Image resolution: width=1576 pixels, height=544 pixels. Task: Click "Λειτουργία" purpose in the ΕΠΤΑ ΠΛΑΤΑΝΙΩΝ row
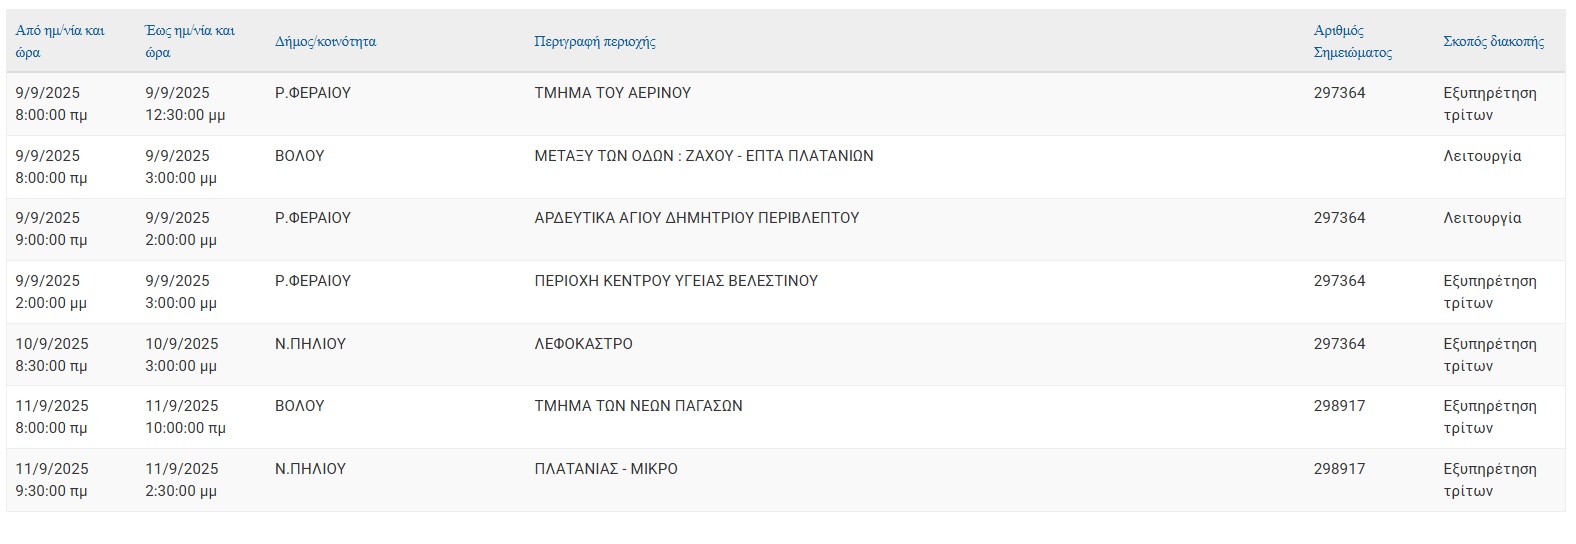tap(1482, 156)
